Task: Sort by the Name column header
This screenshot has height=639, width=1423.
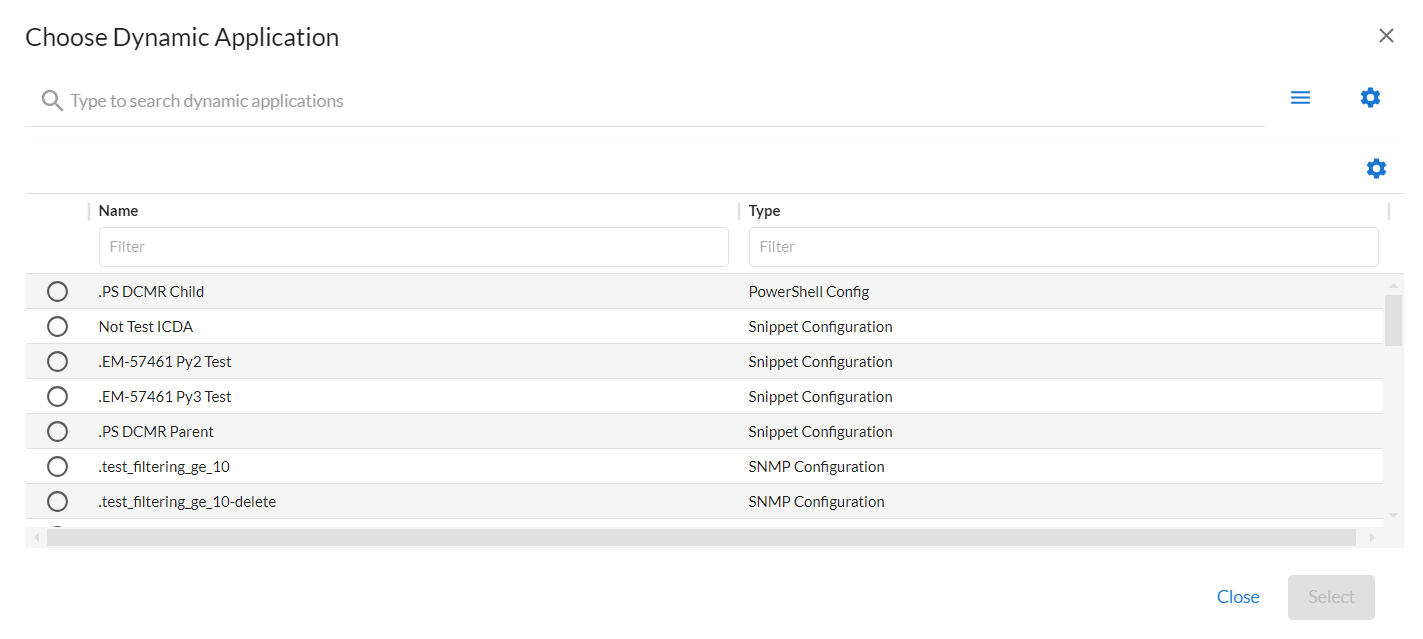Action: tap(119, 211)
